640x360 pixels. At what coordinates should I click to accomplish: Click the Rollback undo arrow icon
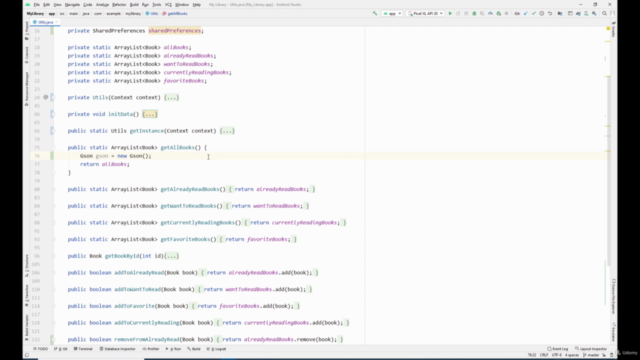click(x=550, y=13)
